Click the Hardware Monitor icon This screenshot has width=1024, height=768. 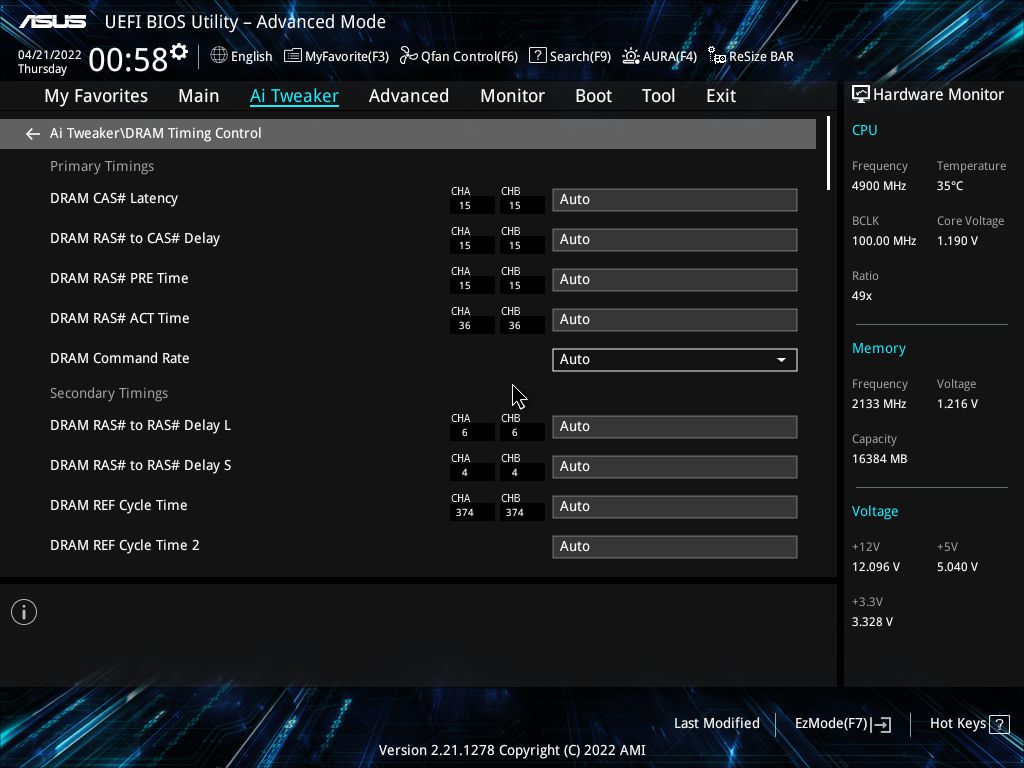861,95
